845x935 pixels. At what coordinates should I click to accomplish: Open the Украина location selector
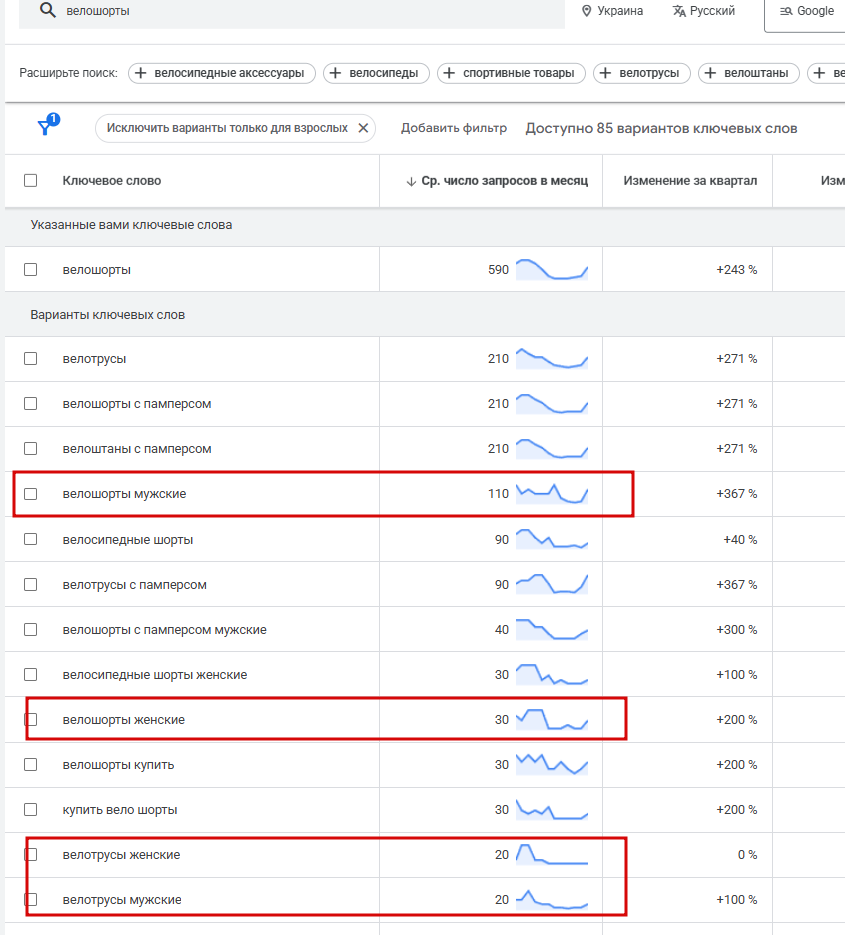pyautogui.click(x=612, y=11)
